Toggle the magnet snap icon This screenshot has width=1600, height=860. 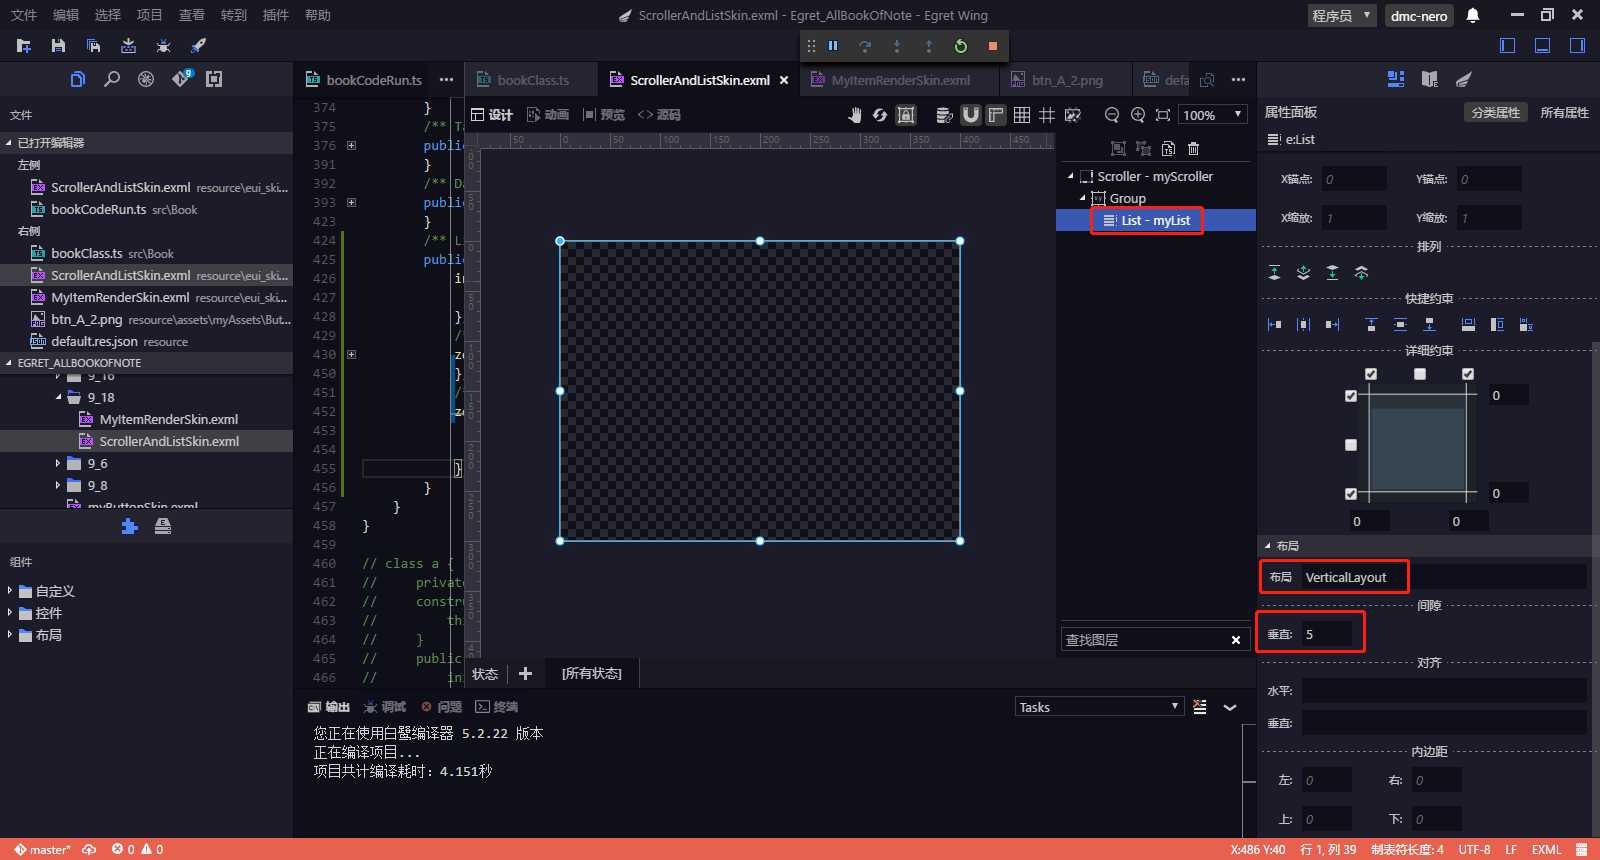970,115
